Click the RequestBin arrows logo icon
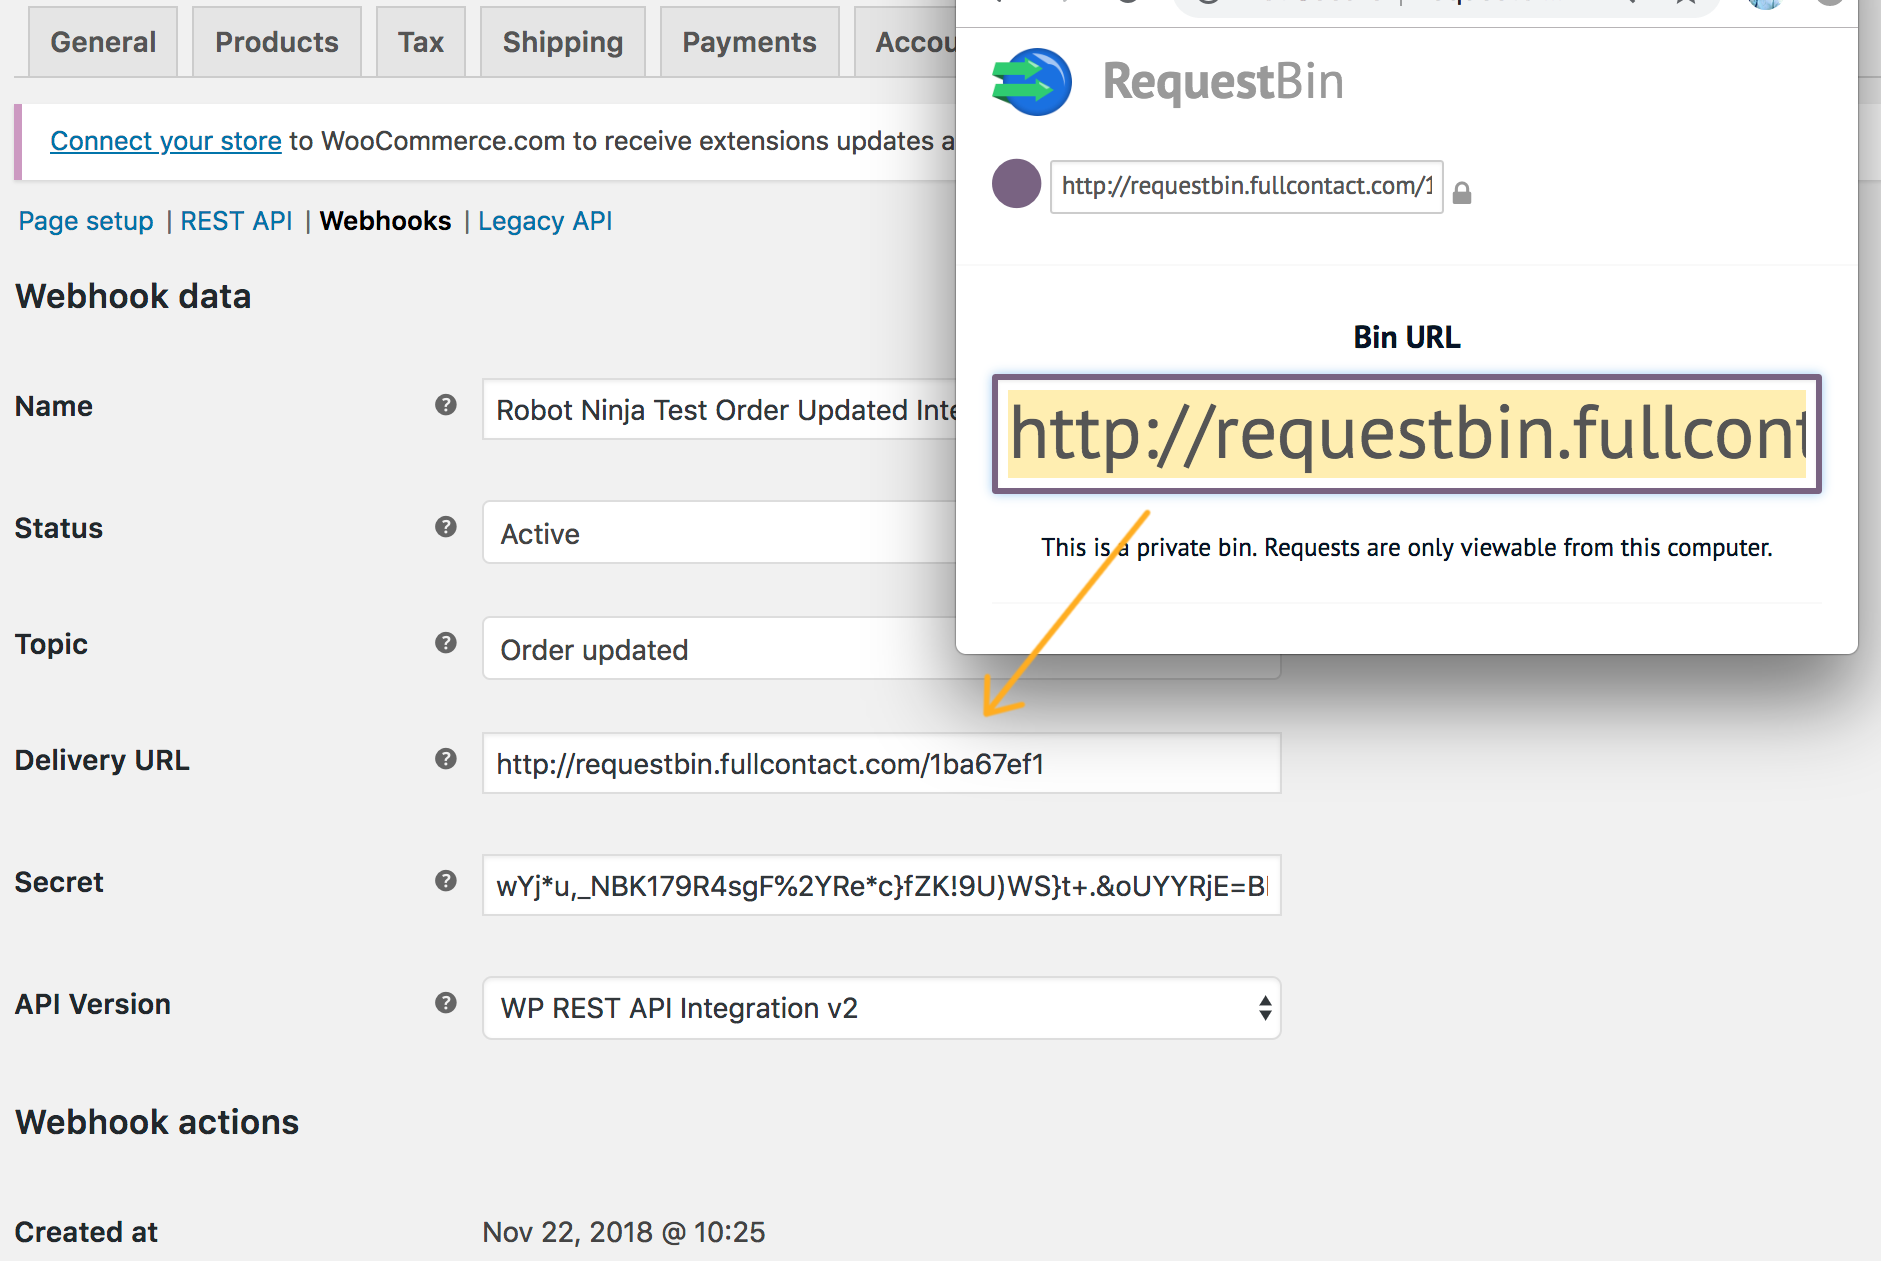The height and width of the screenshot is (1261, 1881). click(1032, 82)
